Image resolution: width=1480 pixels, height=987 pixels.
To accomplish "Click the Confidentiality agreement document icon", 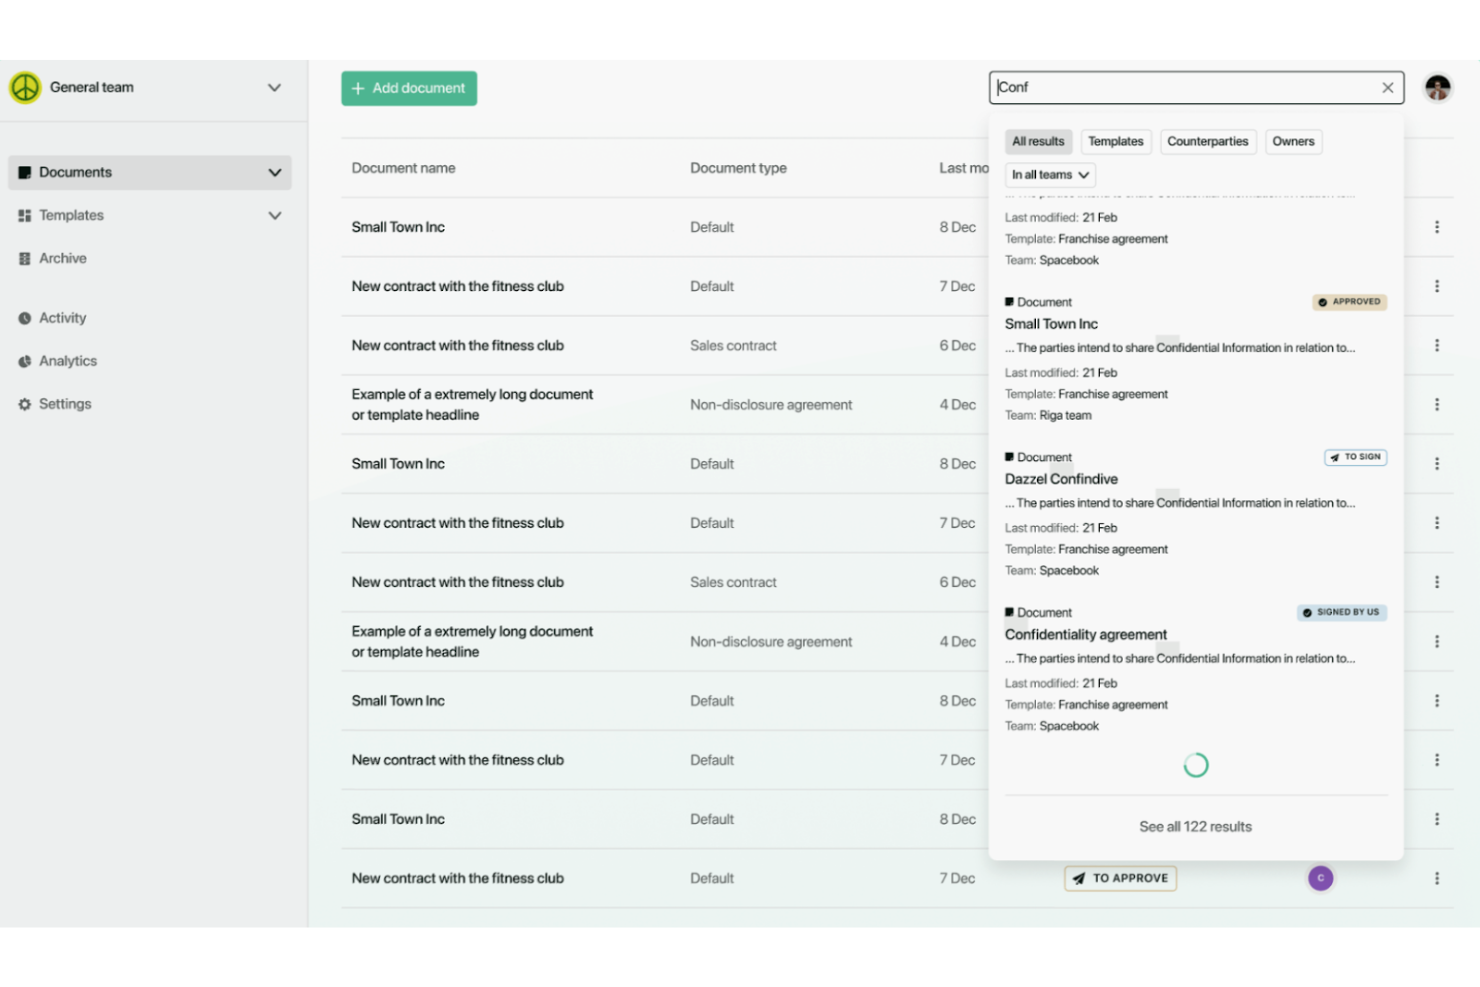I will tap(1010, 612).
